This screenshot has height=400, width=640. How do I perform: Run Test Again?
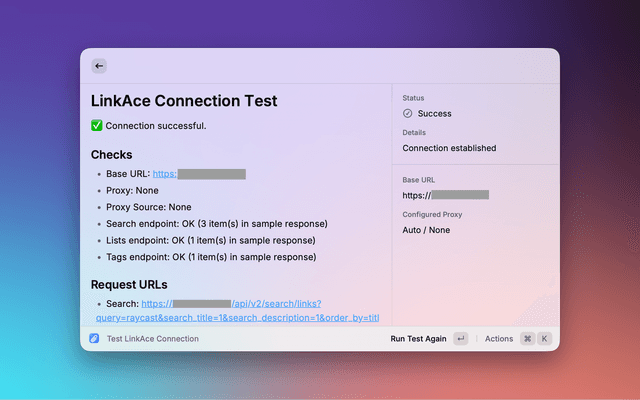[418, 339]
